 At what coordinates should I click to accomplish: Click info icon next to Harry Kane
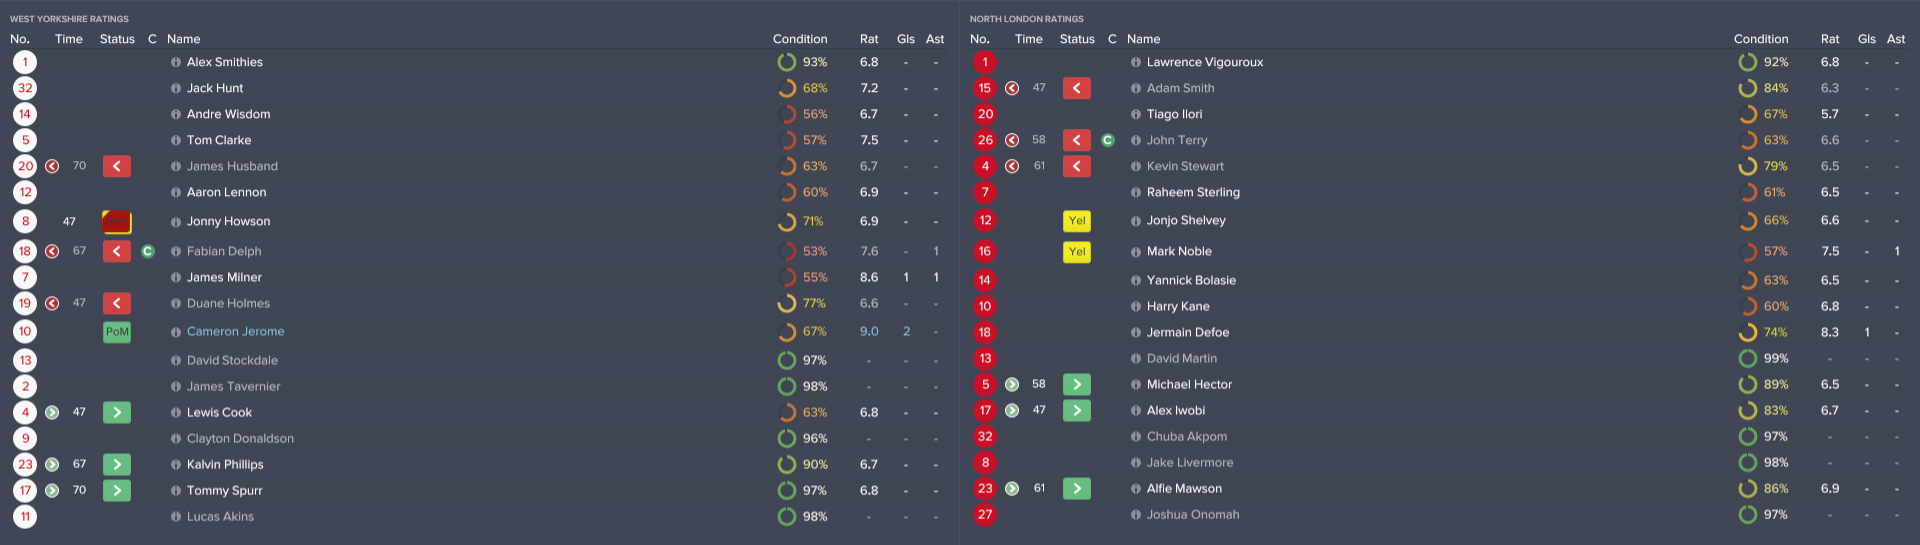click(1136, 307)
